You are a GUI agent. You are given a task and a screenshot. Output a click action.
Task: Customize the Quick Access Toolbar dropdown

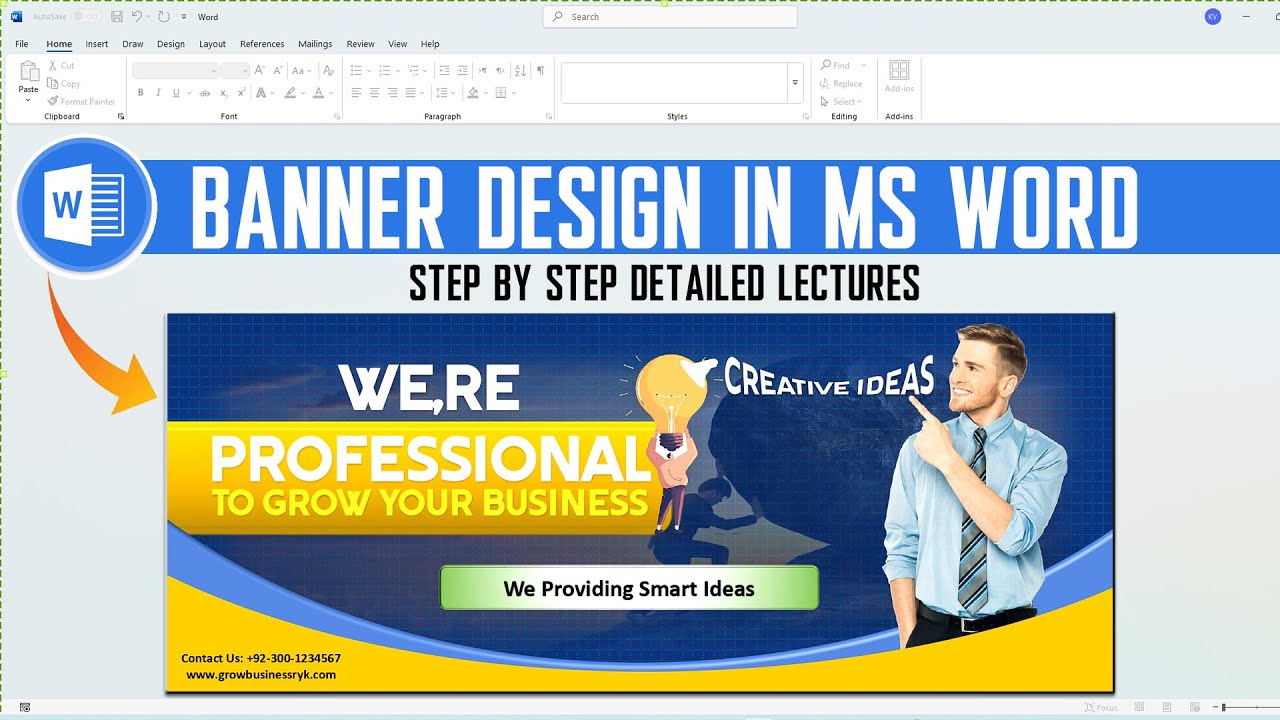184,17
